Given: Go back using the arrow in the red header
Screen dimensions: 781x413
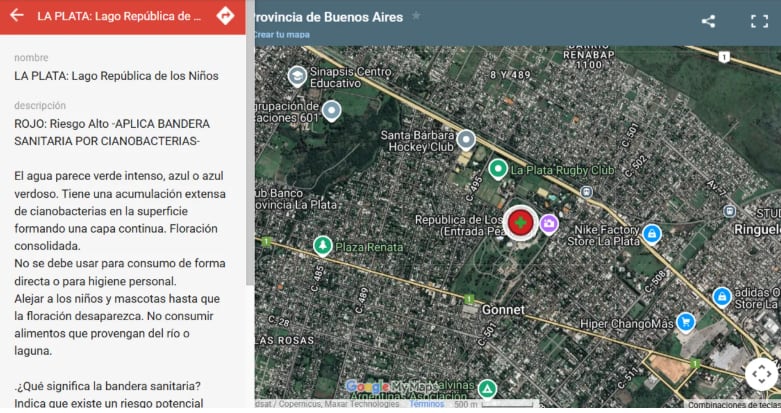Looking at the screenshot, I should [17, 15].
